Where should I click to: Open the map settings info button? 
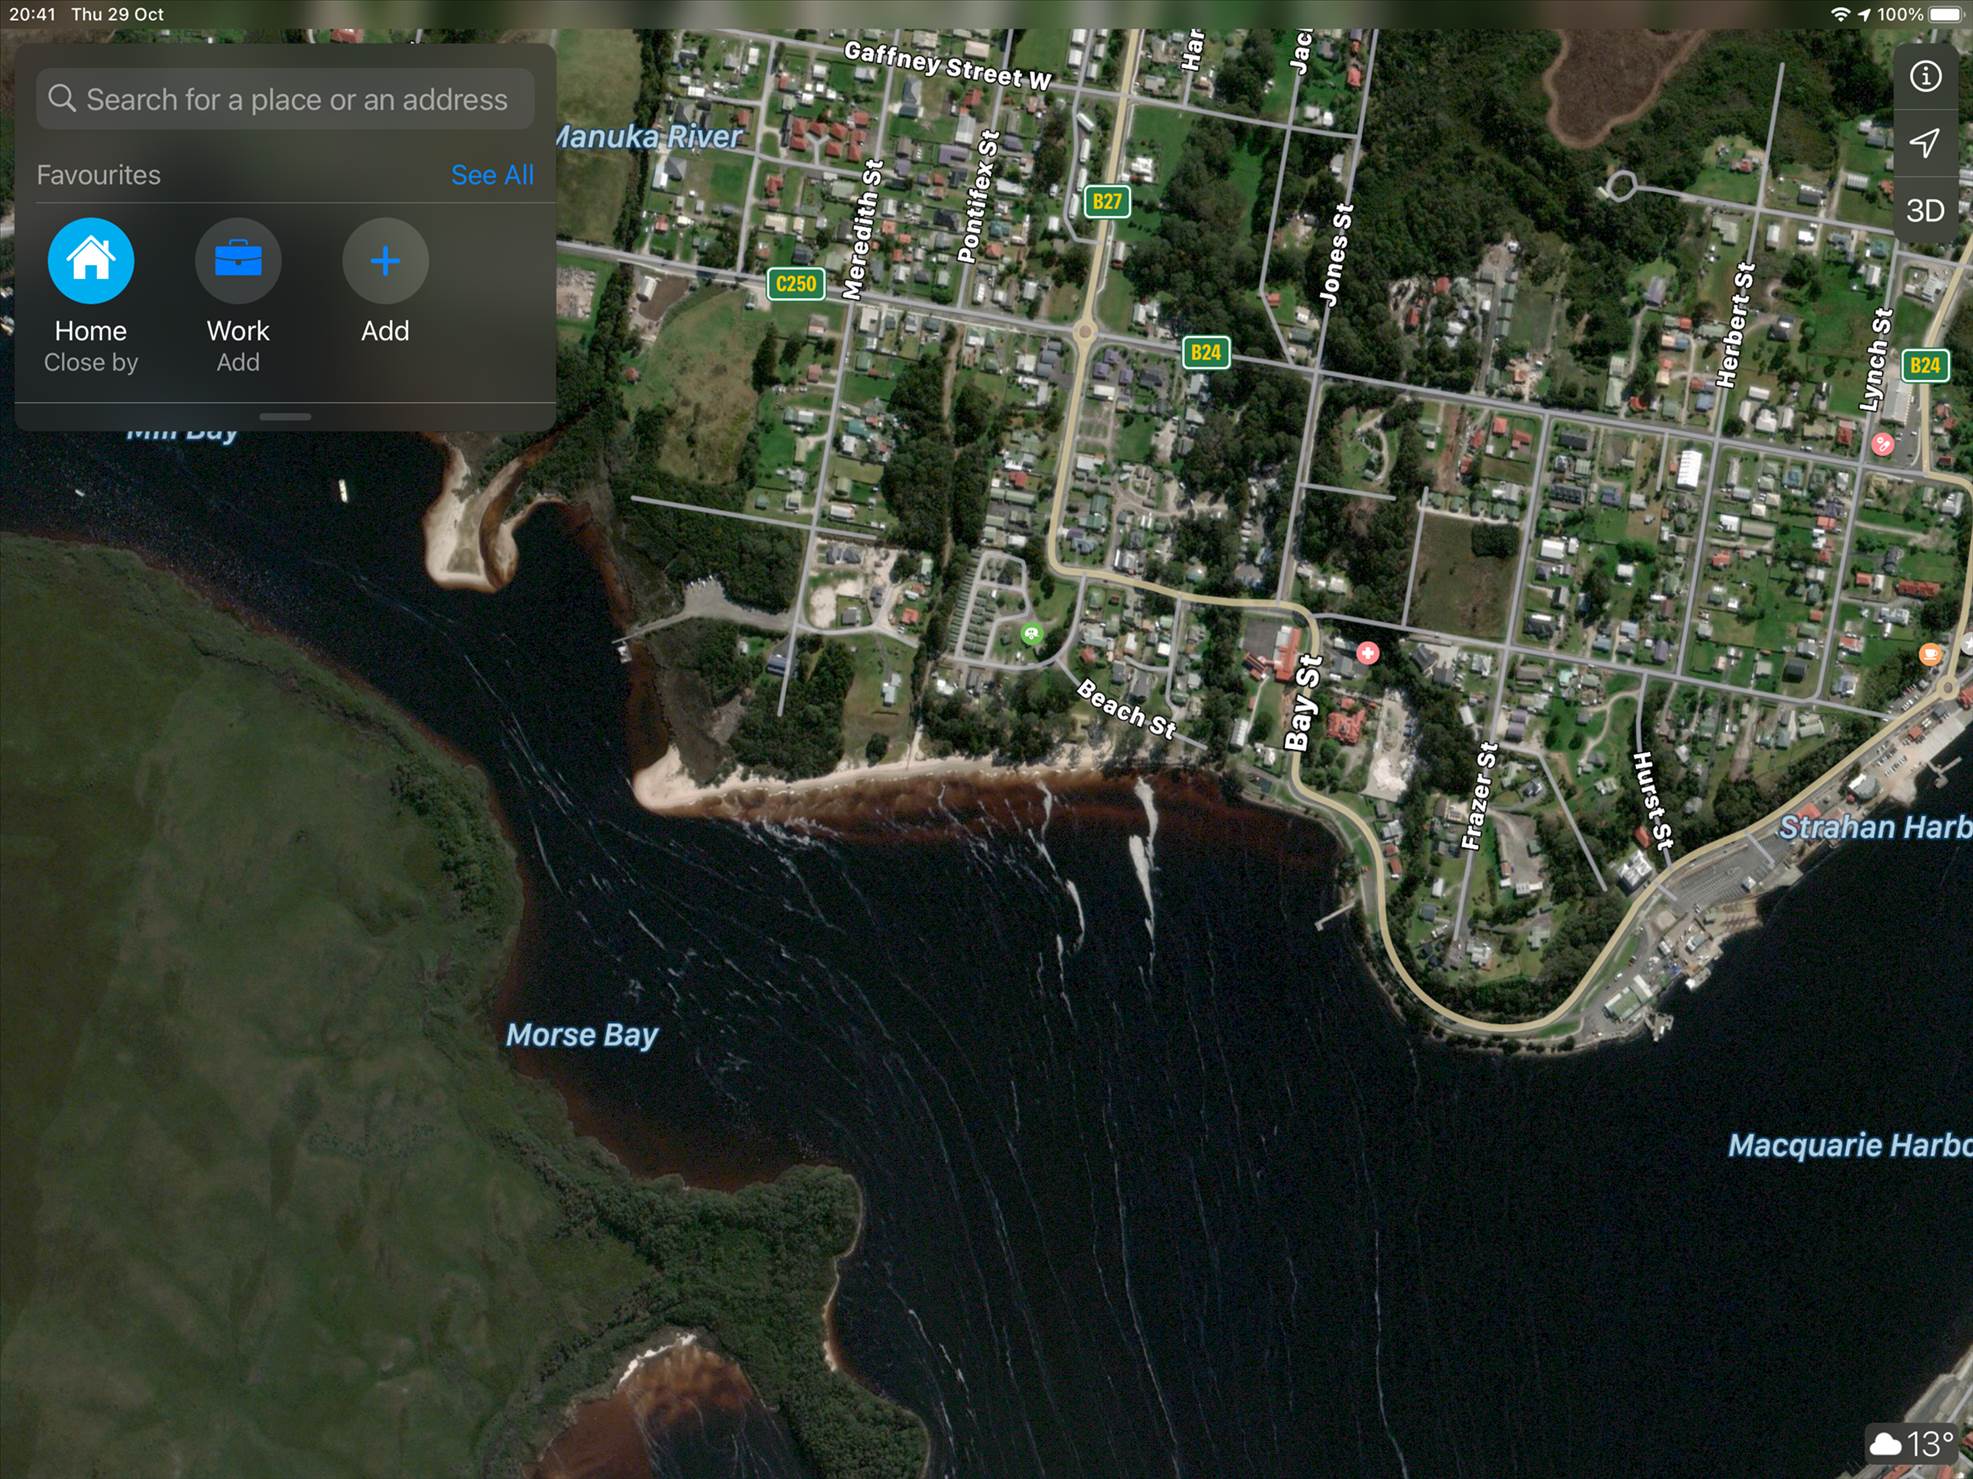[x=1925, y=77]
